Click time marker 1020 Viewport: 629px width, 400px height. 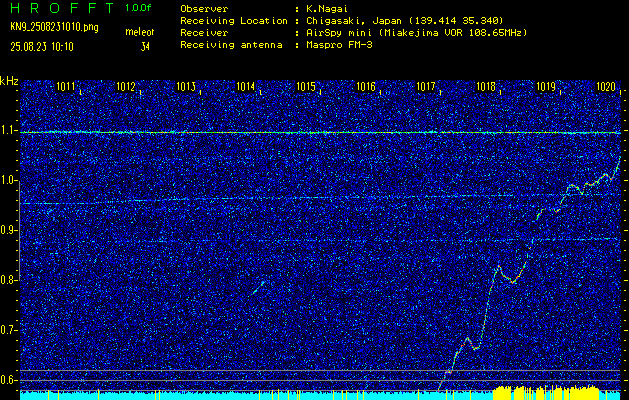(606, 86)
